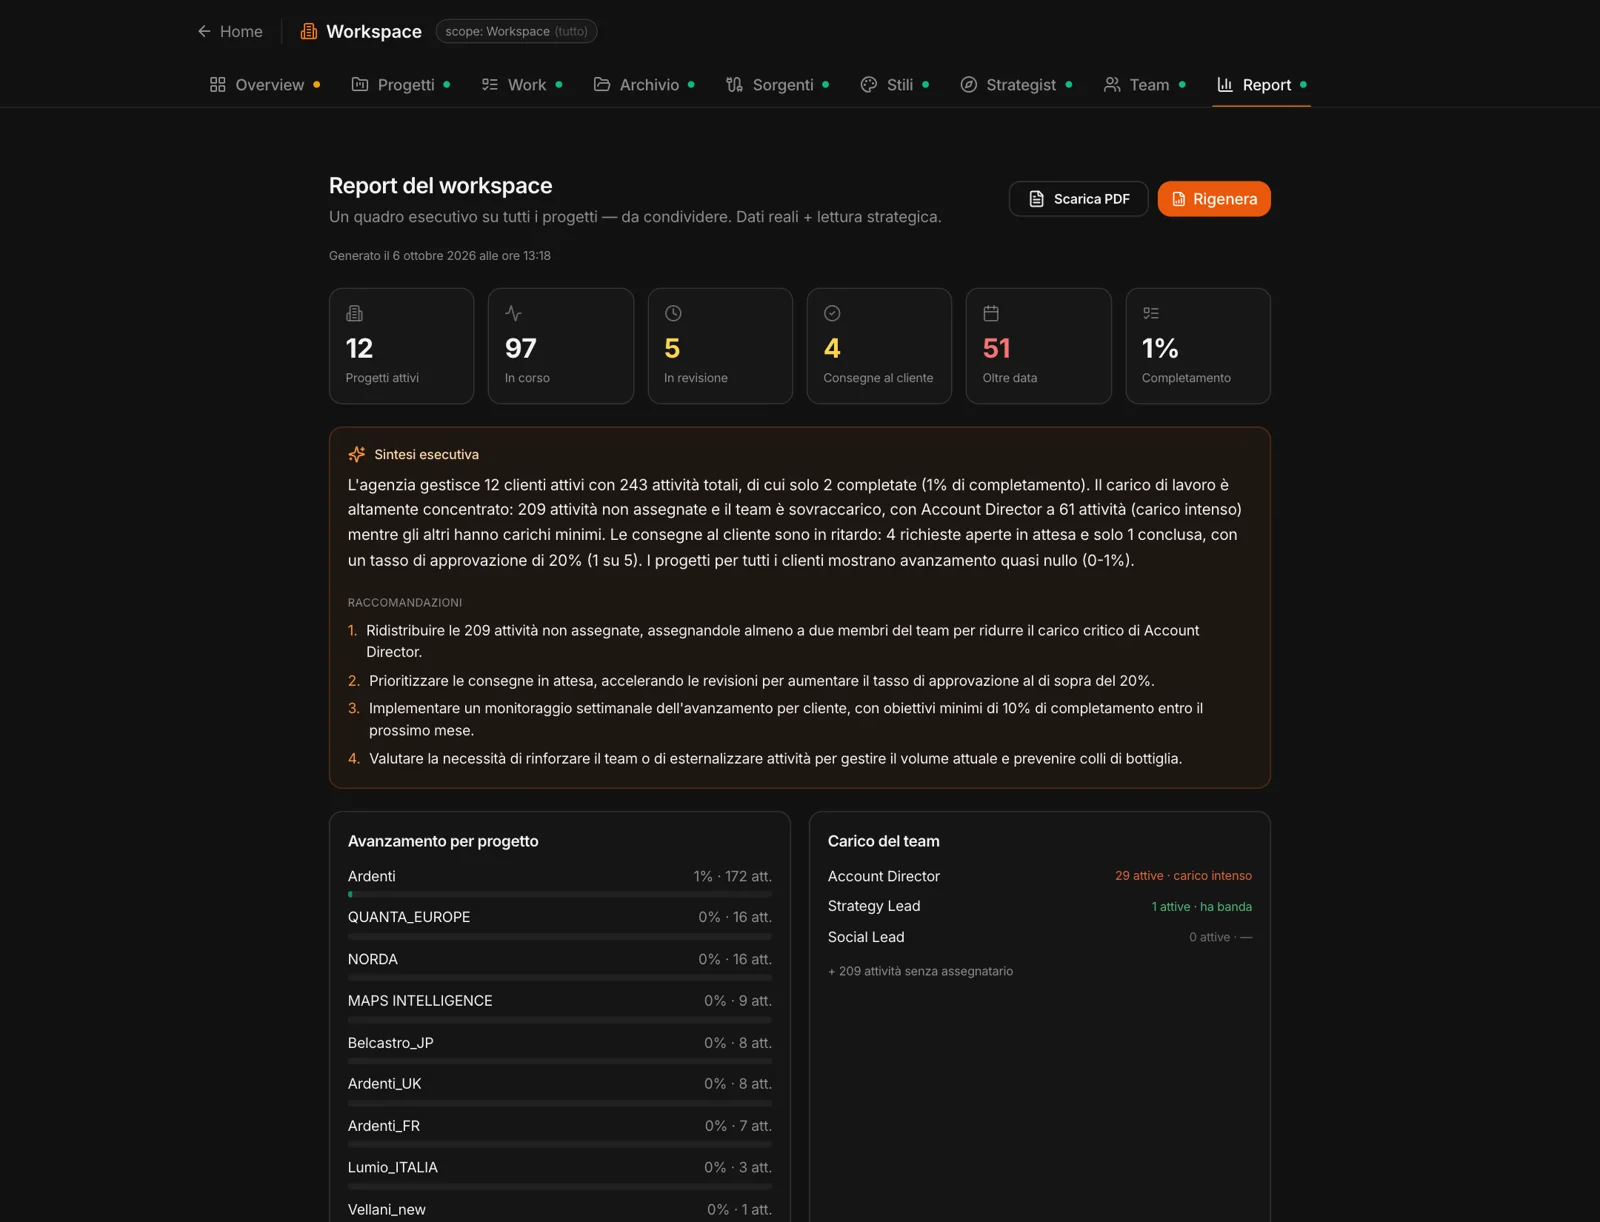Click Strategy Lead in Carico del team
The image size is (1600, 1222).
(x=874, y=906)
